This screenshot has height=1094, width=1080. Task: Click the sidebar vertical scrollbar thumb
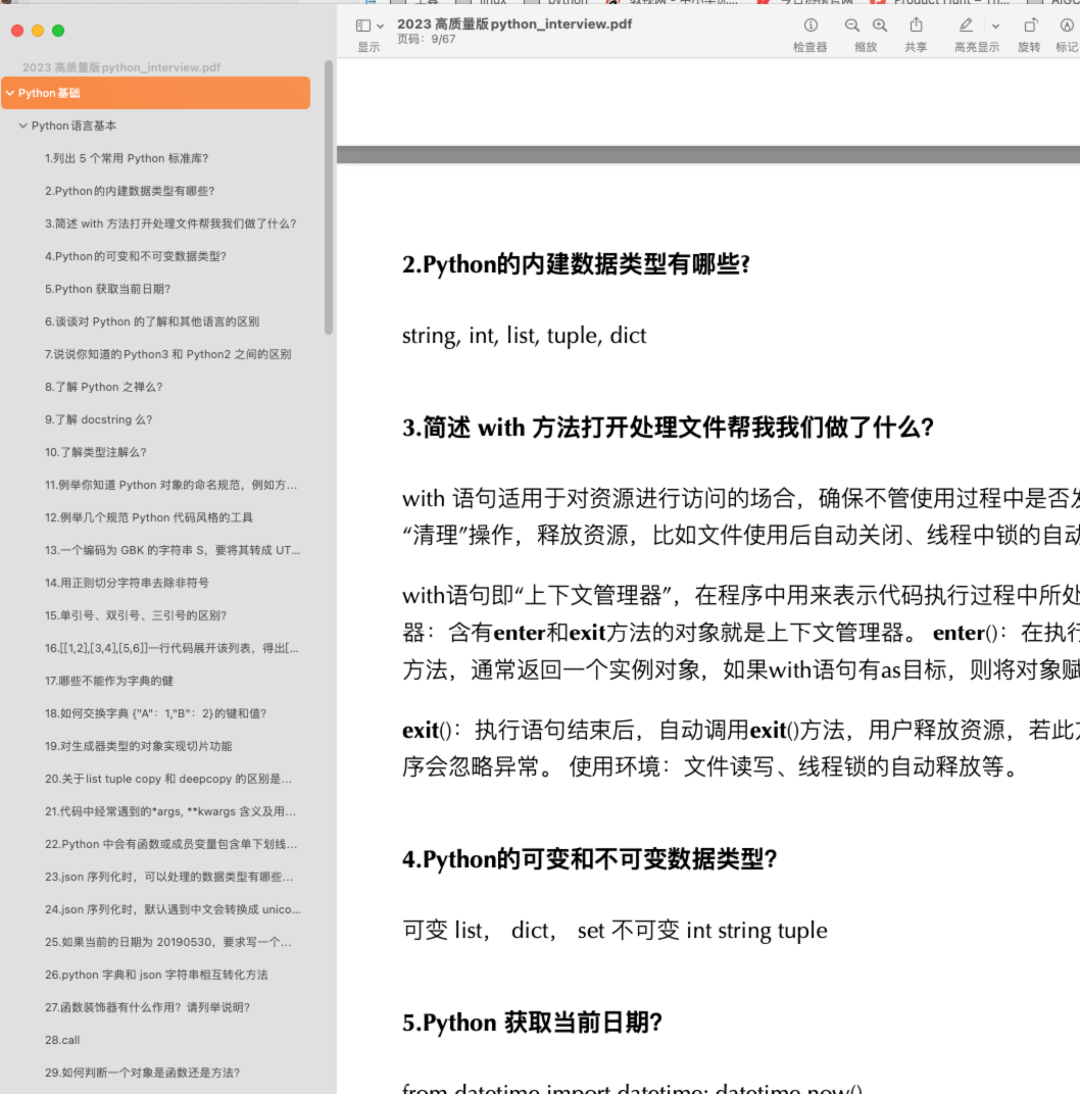(x=329, y=197)
